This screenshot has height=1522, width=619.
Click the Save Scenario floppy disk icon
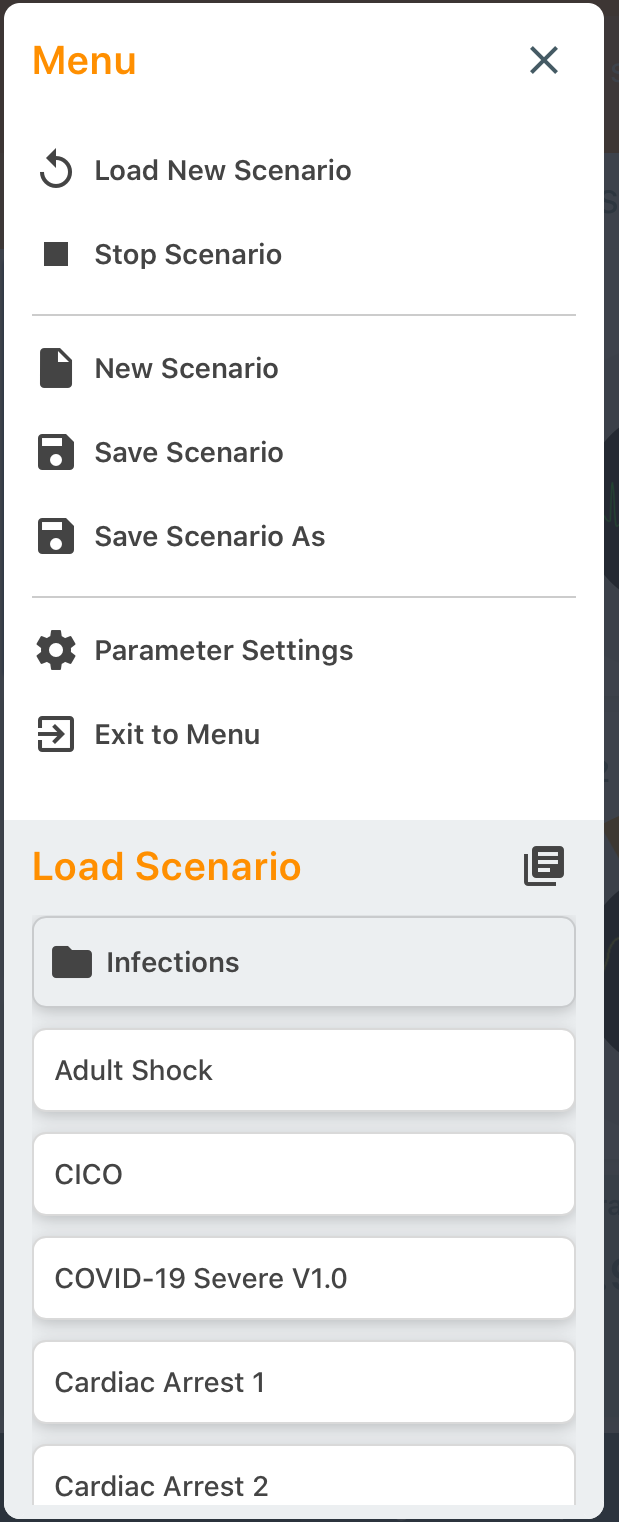pyautogui.click(x=57, y=452)
